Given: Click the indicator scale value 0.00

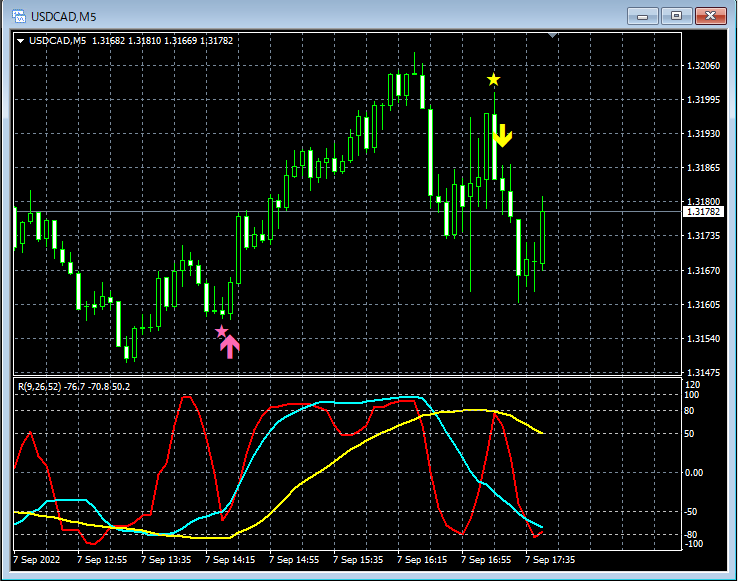Looking at the screenshot, I should tap(693, 473).
